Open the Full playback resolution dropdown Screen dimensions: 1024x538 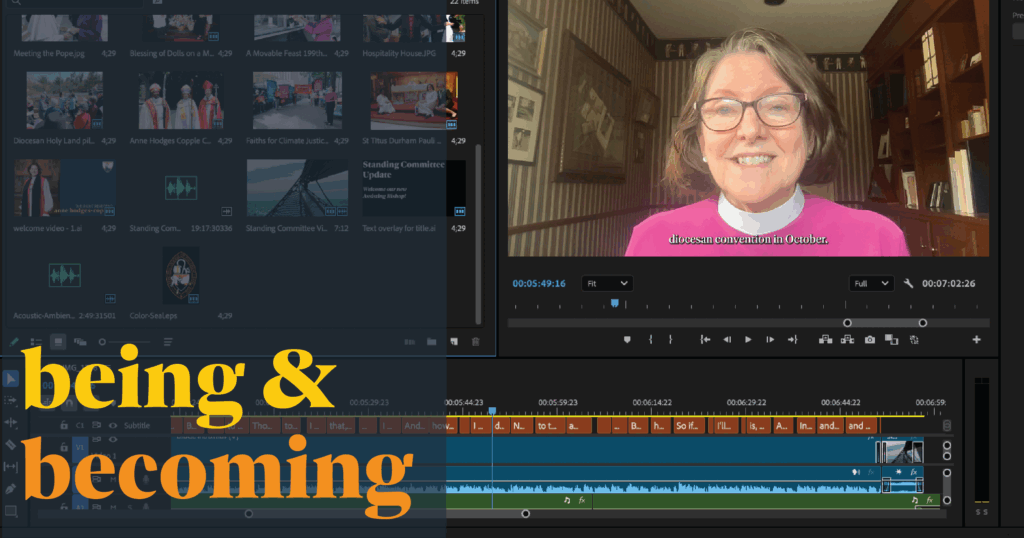click(x=871, y=284)
